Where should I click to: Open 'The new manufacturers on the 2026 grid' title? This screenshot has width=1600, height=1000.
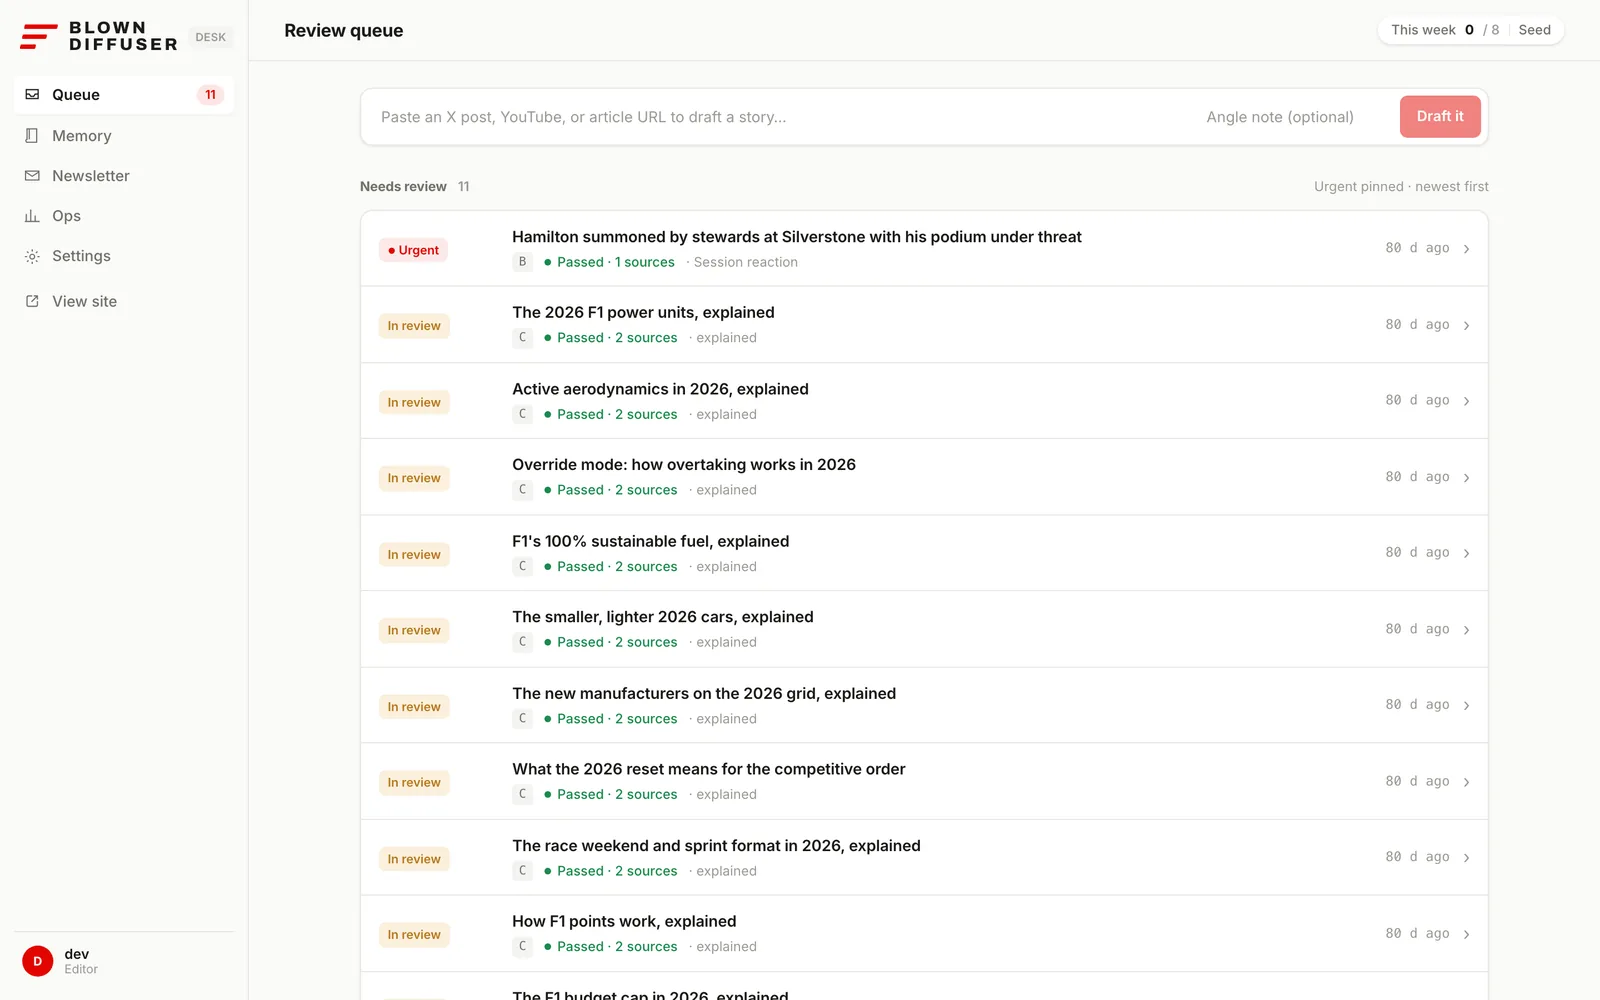(x=704, y=693)
